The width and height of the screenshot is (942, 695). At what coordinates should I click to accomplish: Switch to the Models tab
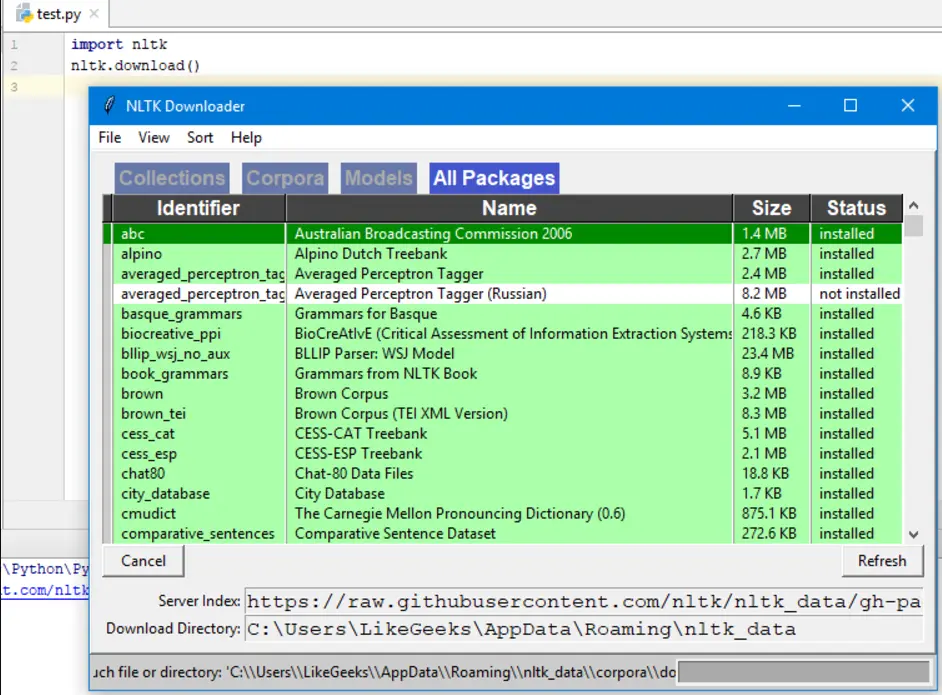pos(378,178)
